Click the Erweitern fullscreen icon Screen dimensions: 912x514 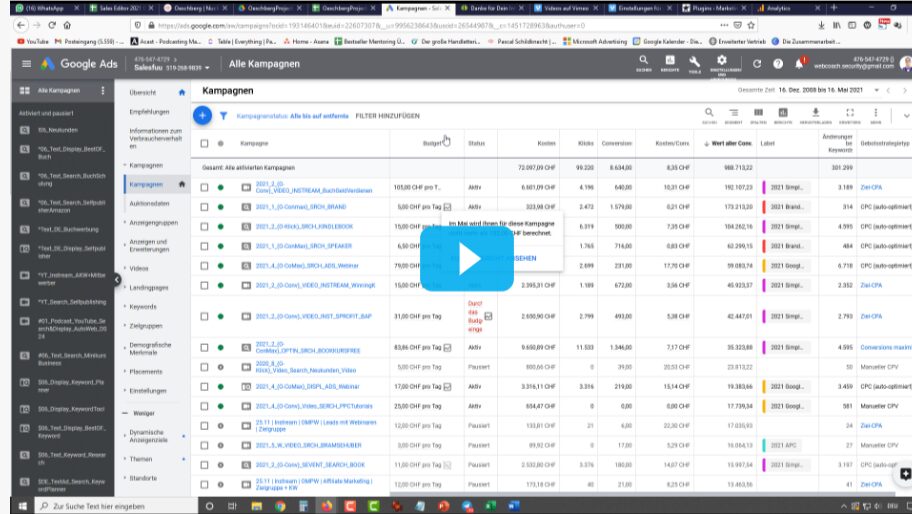tap(850, 115)
